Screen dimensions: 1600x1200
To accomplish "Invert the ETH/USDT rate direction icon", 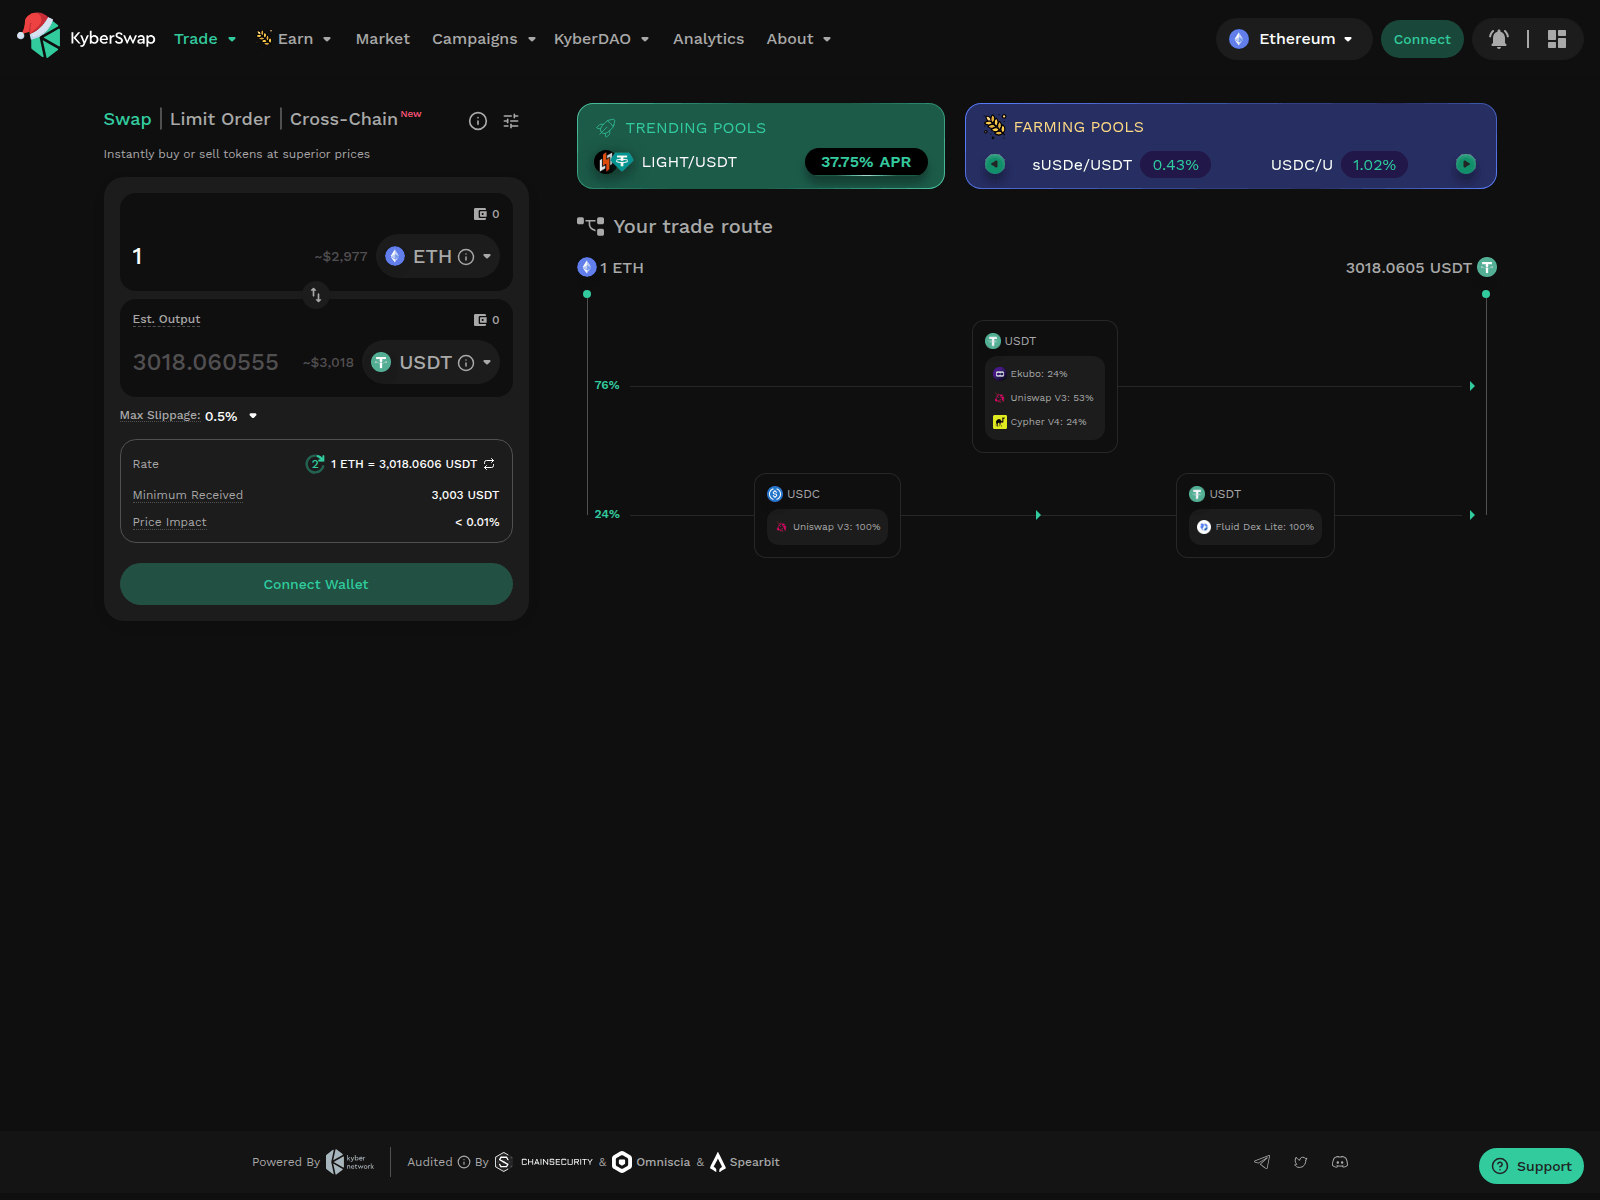I will 489,464.
